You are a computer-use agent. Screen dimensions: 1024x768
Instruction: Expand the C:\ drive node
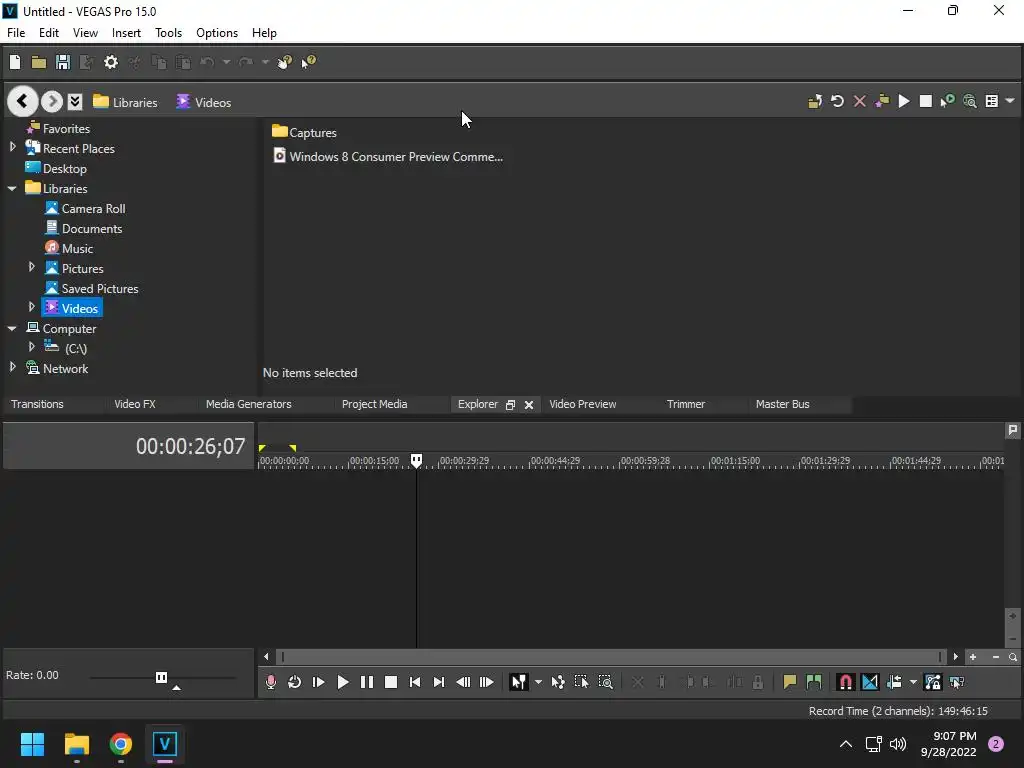[31, 347]
